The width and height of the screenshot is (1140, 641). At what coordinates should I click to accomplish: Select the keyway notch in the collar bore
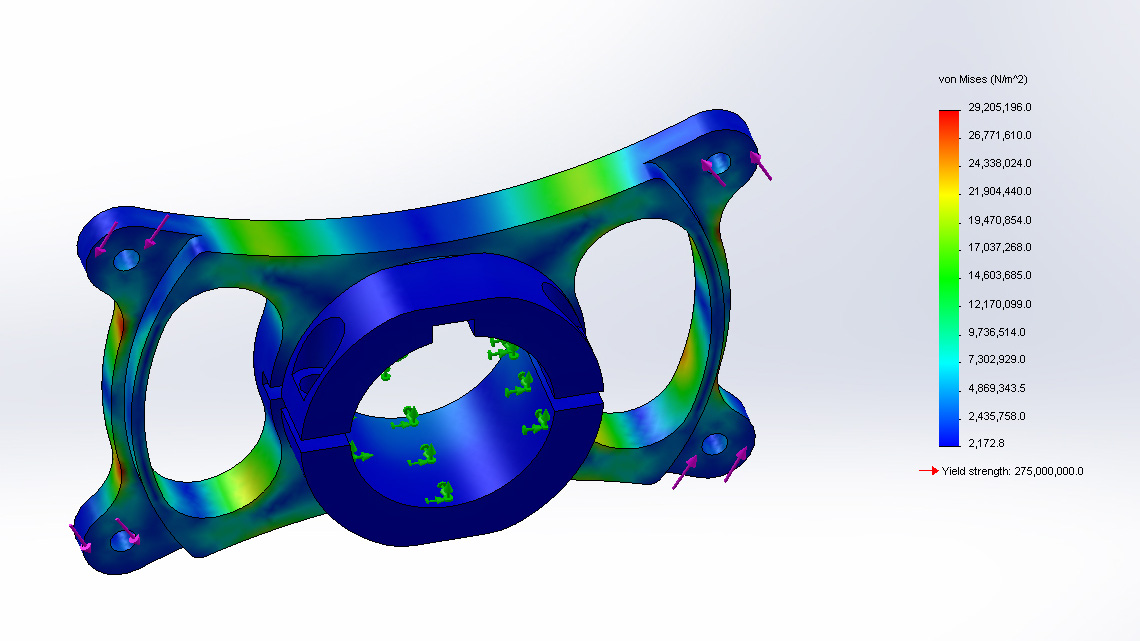pyautogui.click(x=454, y=333)
